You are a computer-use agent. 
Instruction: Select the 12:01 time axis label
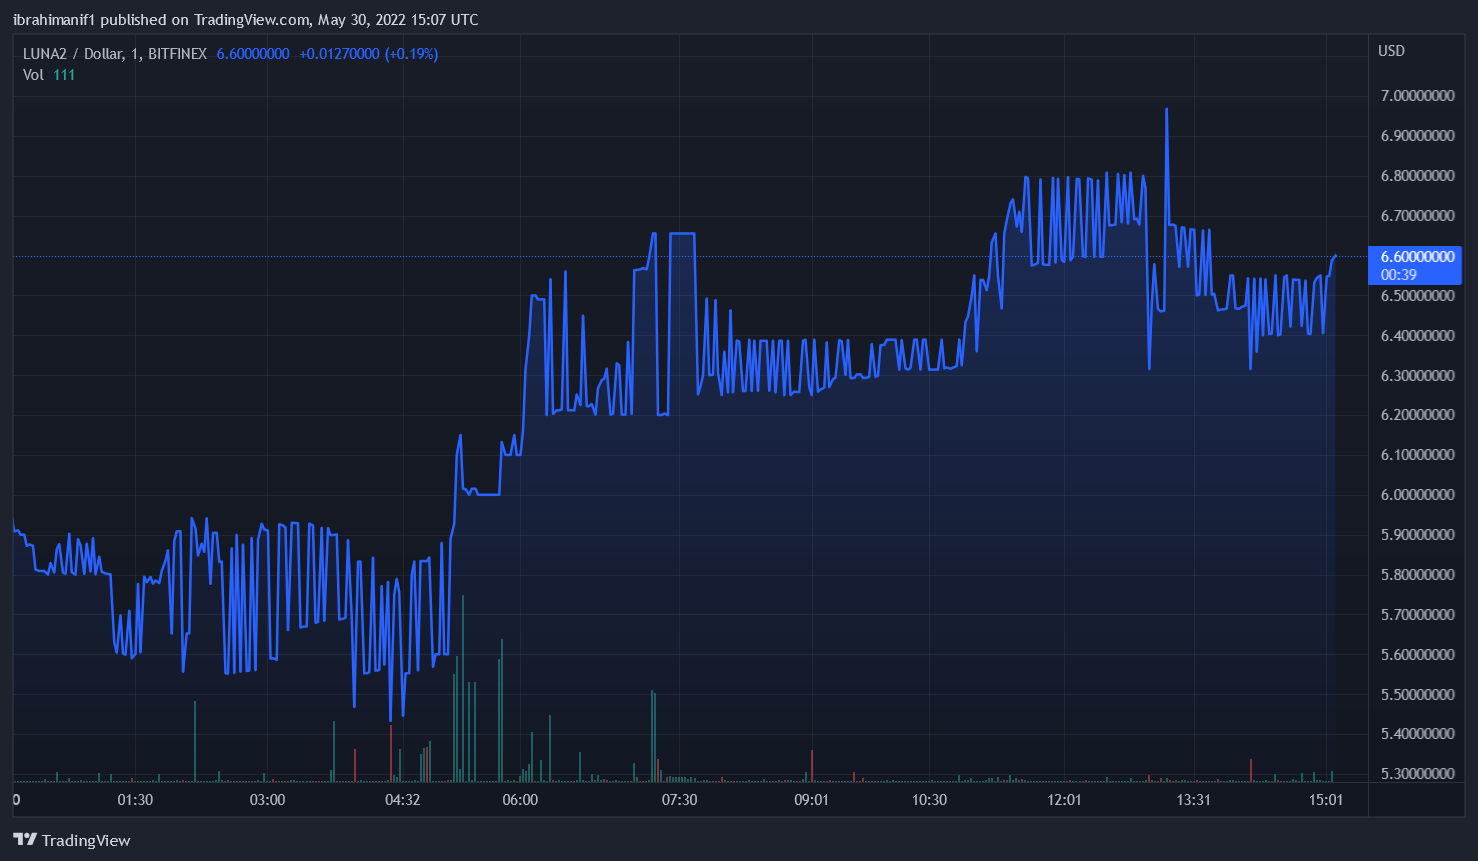(1064, 800)
